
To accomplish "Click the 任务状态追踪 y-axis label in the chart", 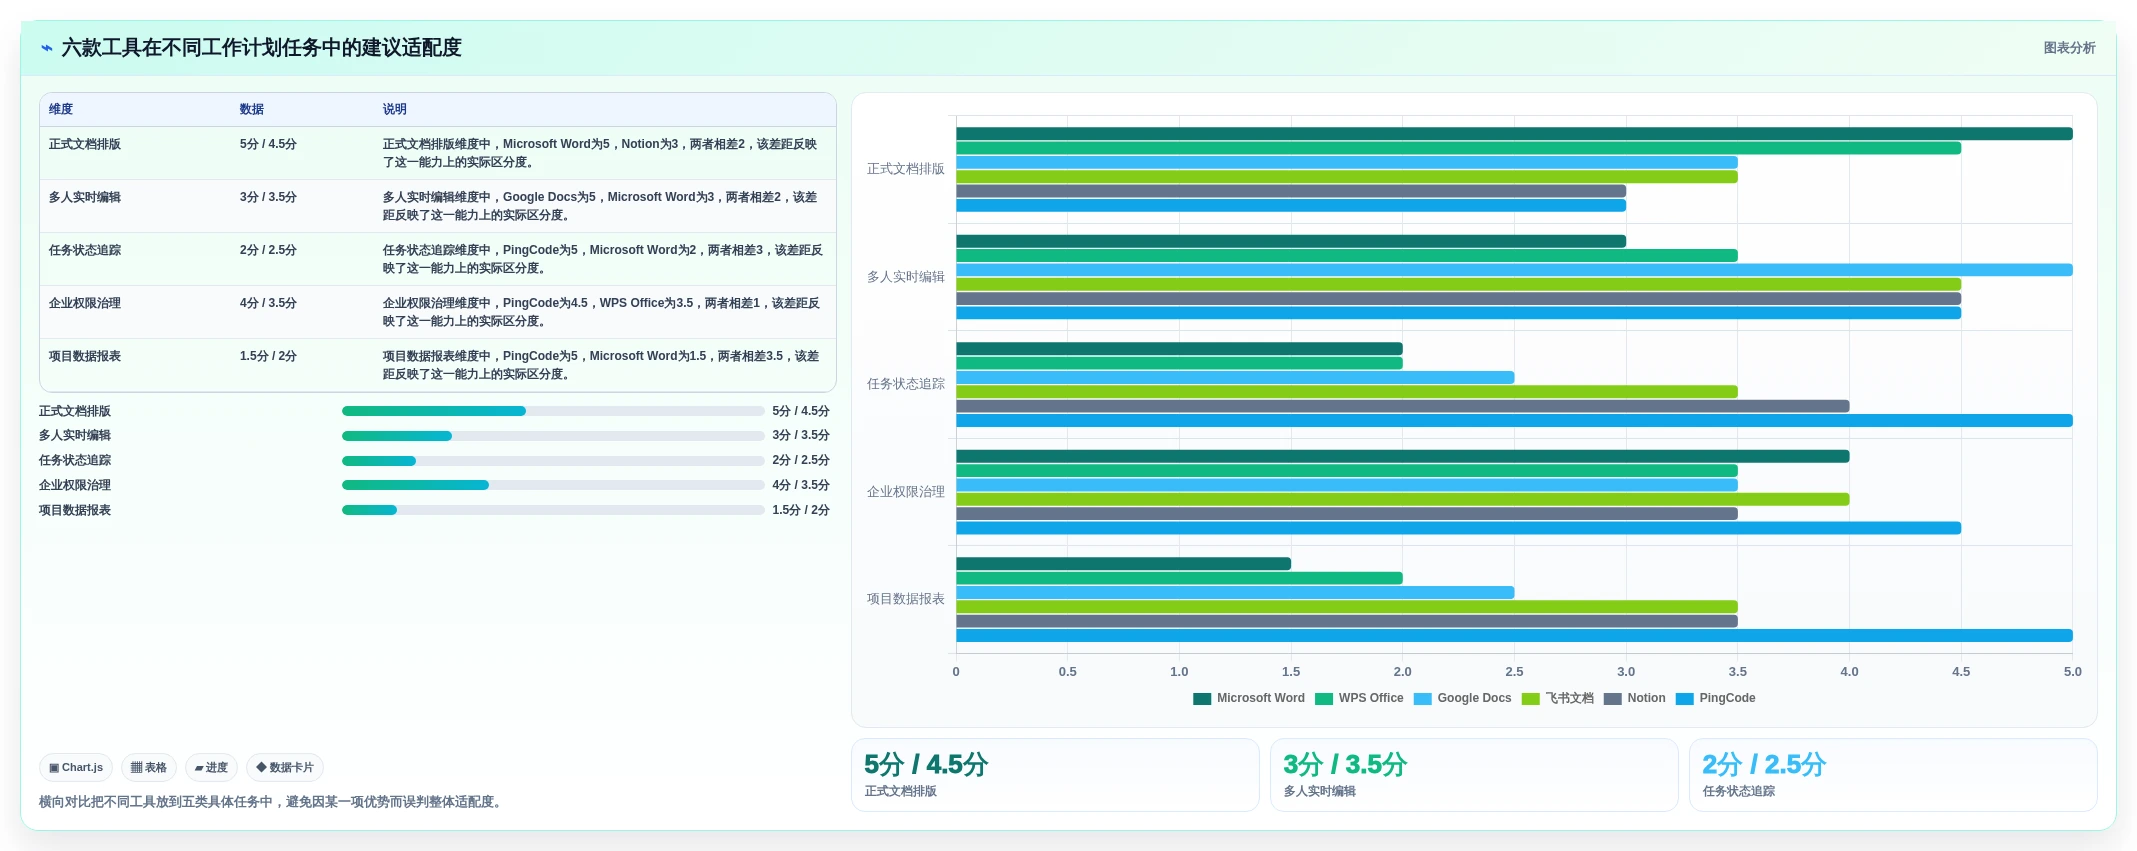I will pos(906,384).
